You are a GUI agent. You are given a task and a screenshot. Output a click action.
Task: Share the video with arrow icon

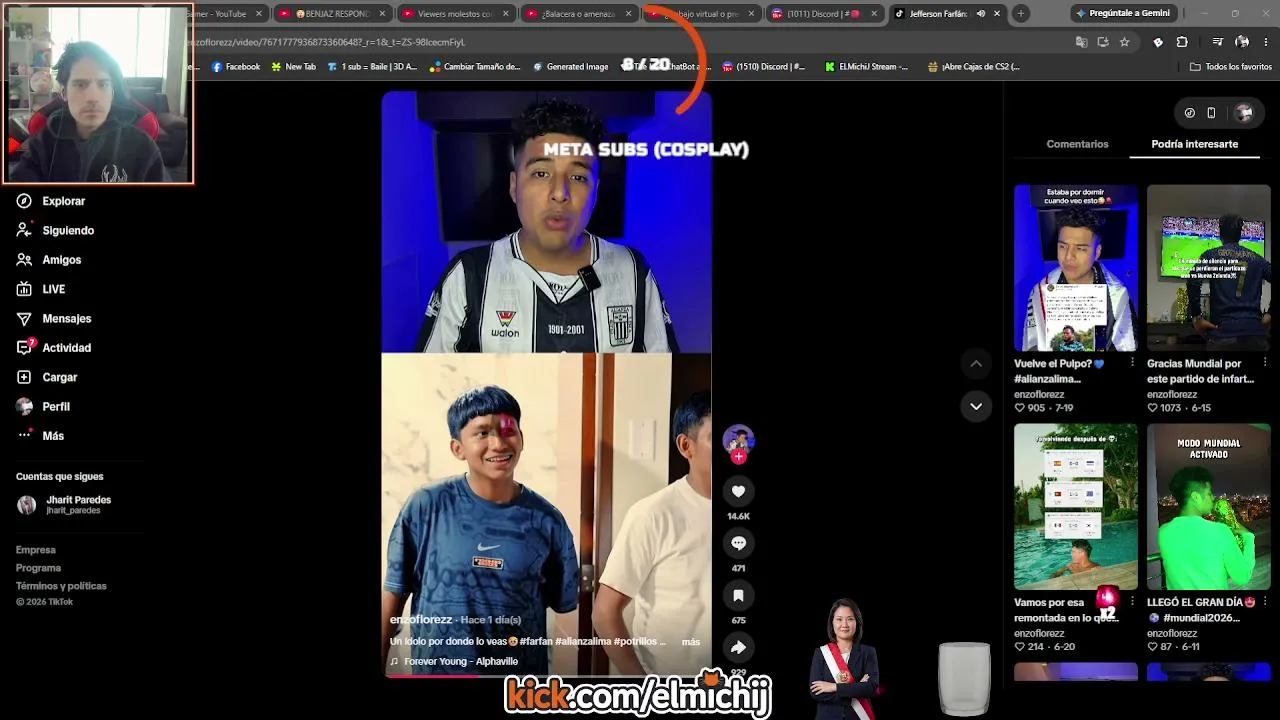coord(738,647)
